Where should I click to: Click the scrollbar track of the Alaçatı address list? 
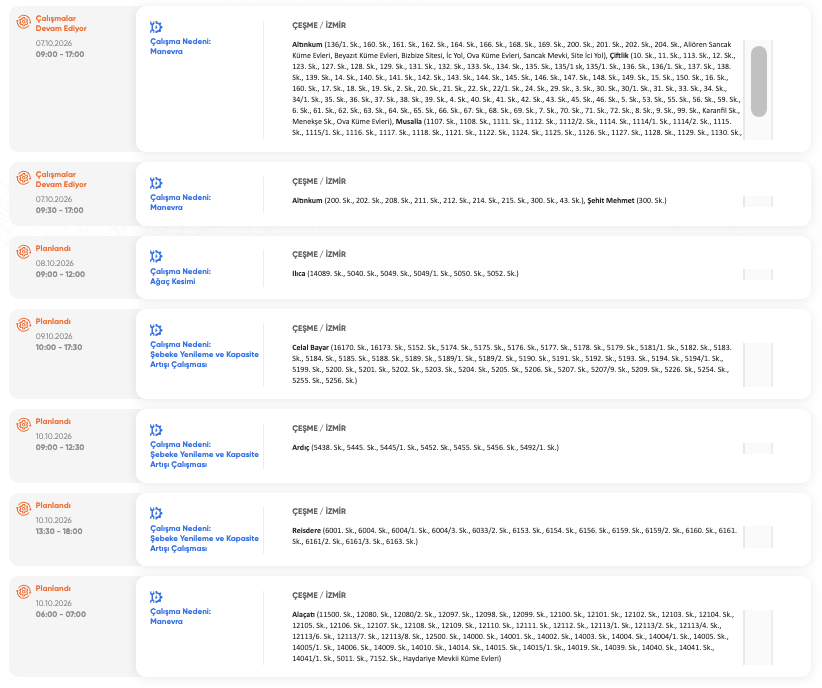(758, 637)
